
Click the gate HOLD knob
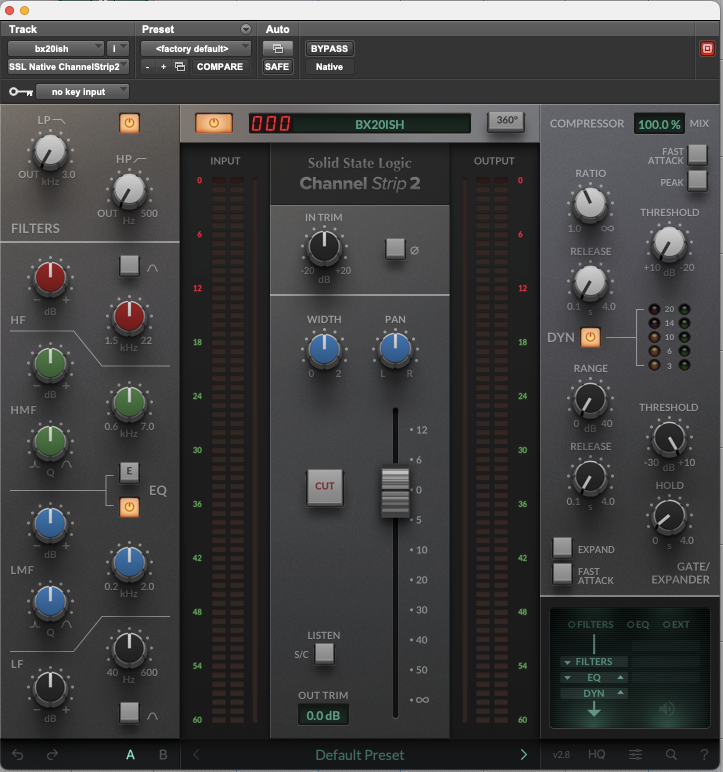coord(669,516)
